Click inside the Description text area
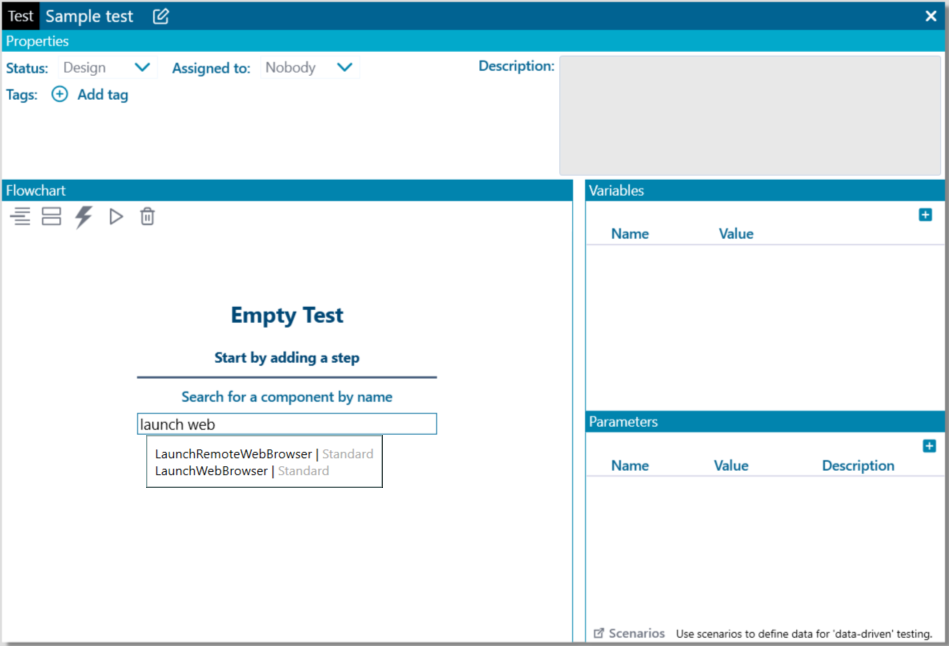949x646 pixels. 750,115
